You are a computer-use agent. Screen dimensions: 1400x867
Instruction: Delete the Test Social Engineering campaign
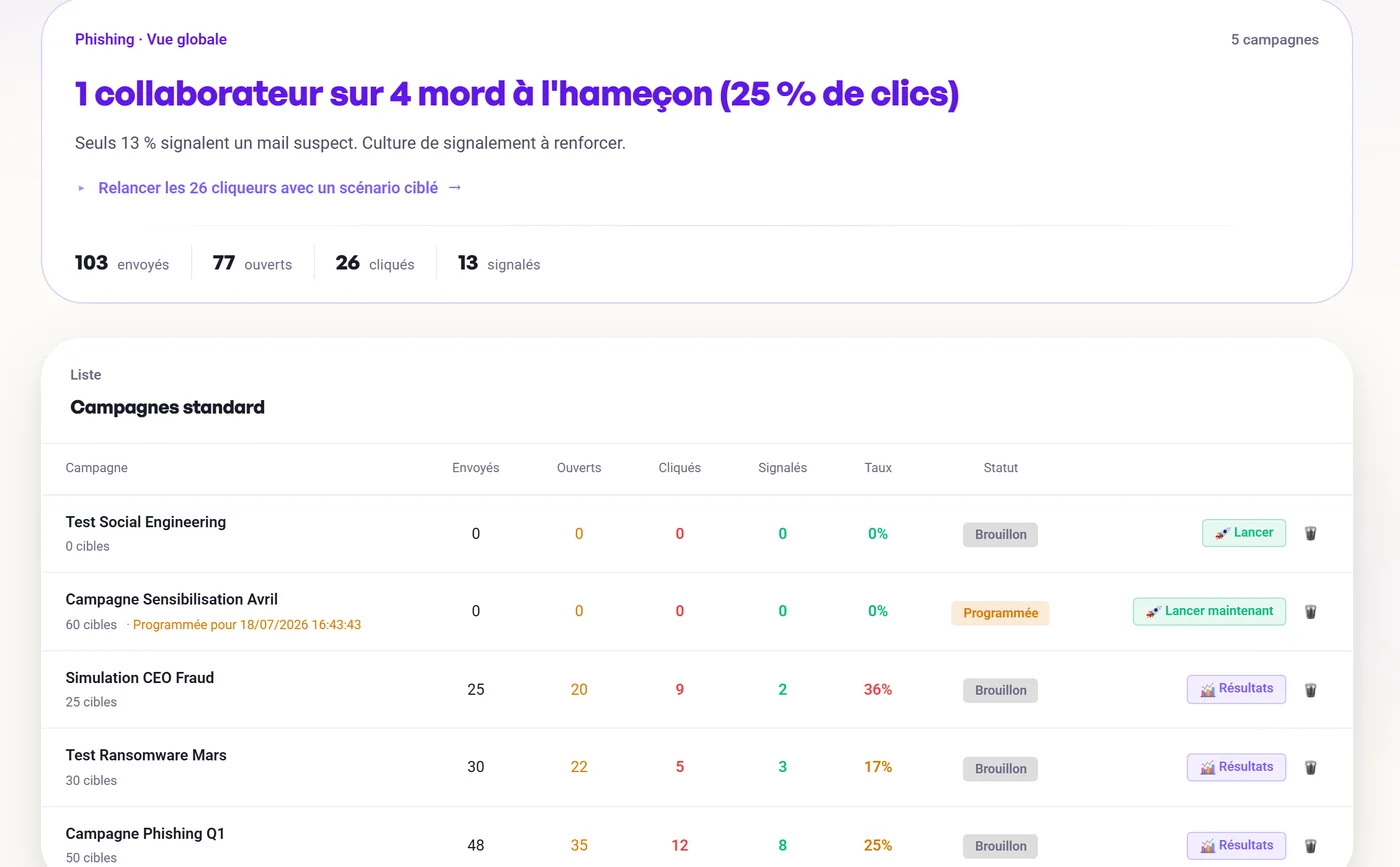1310,533
